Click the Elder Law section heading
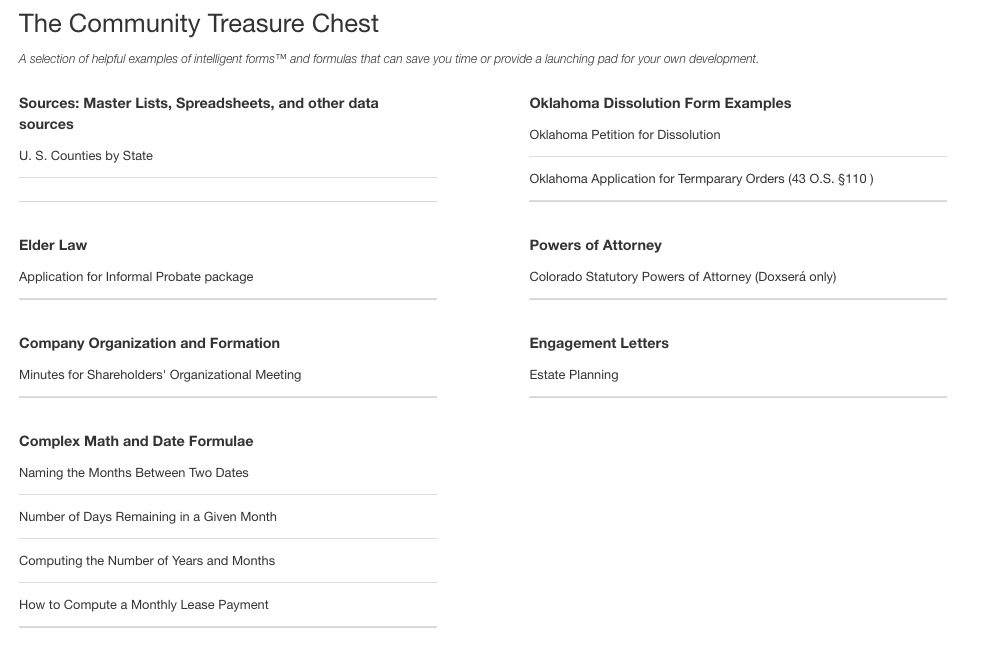 tap(52, 245)
